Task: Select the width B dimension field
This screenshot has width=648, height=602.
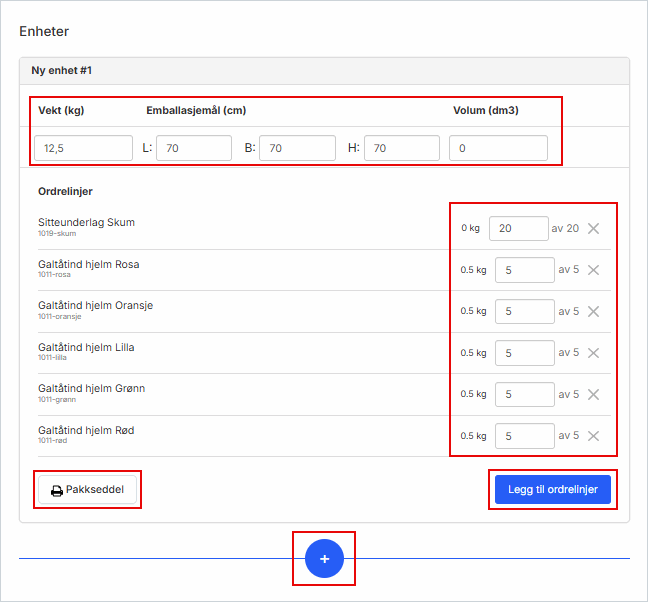Action: (x=297, y=148)
